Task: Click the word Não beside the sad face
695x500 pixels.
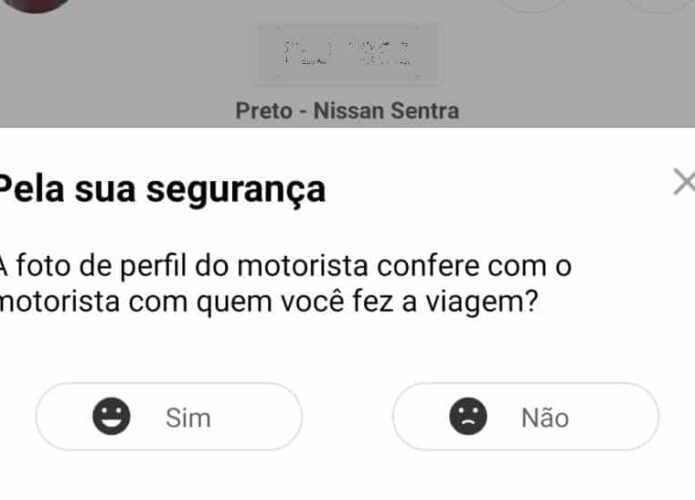Action: pyautogui.click(x=545, y=417)
